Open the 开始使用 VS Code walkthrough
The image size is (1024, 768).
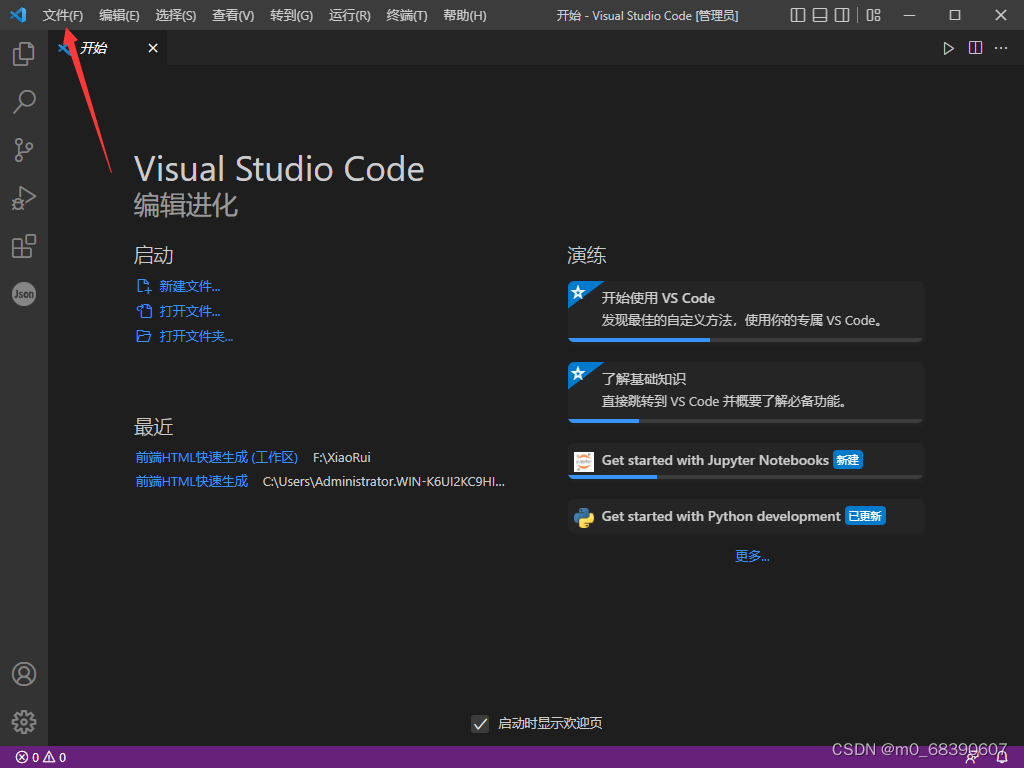[745, 312]
